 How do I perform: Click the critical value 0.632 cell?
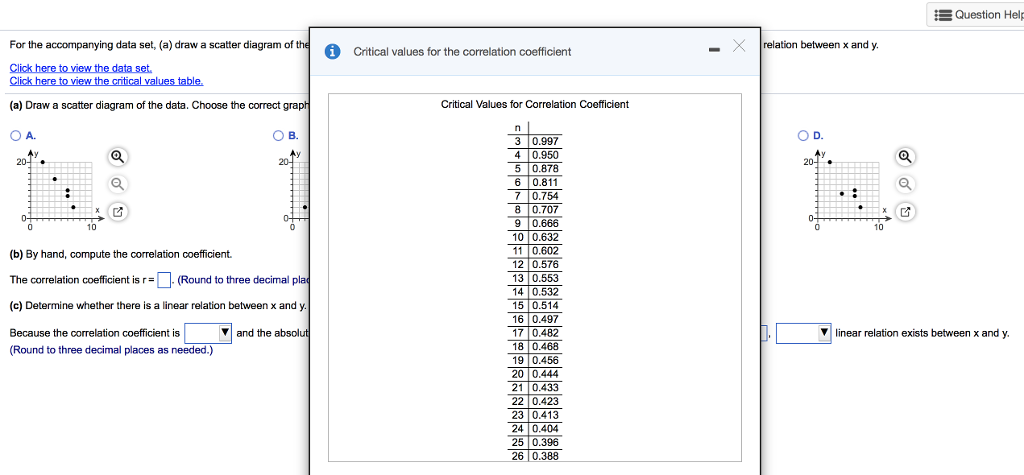pyautogui.click(x=545, y=237)
